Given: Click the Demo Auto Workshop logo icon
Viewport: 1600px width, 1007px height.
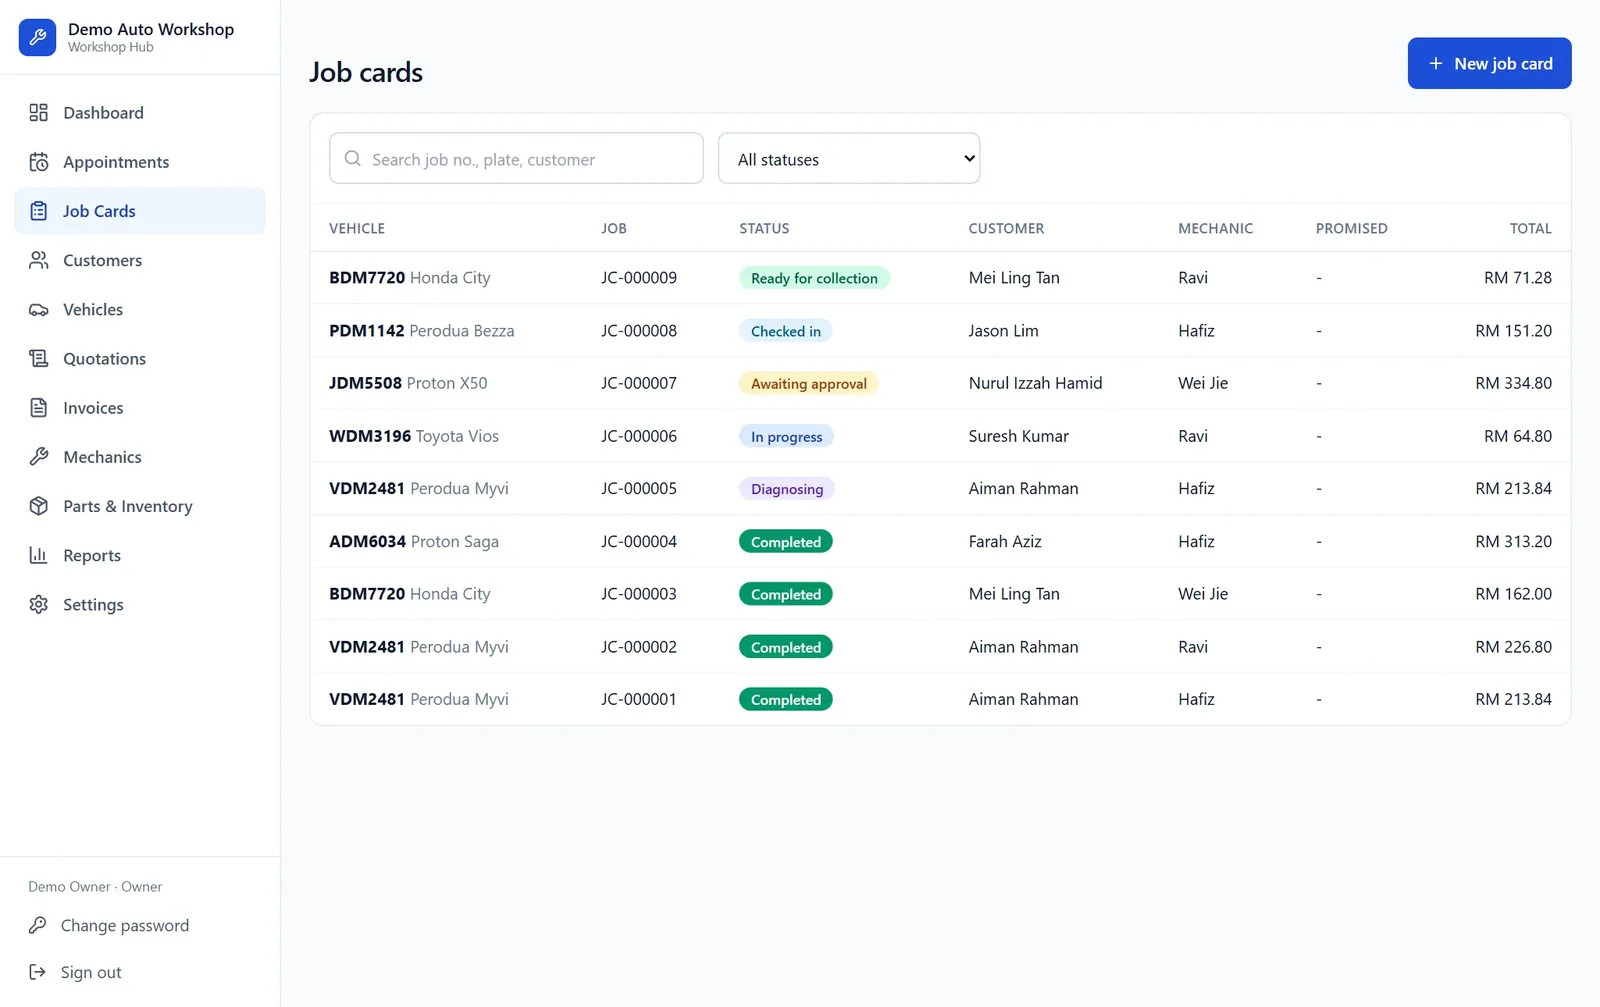Looking at the screenshot, I should click(x=37, y=38).
